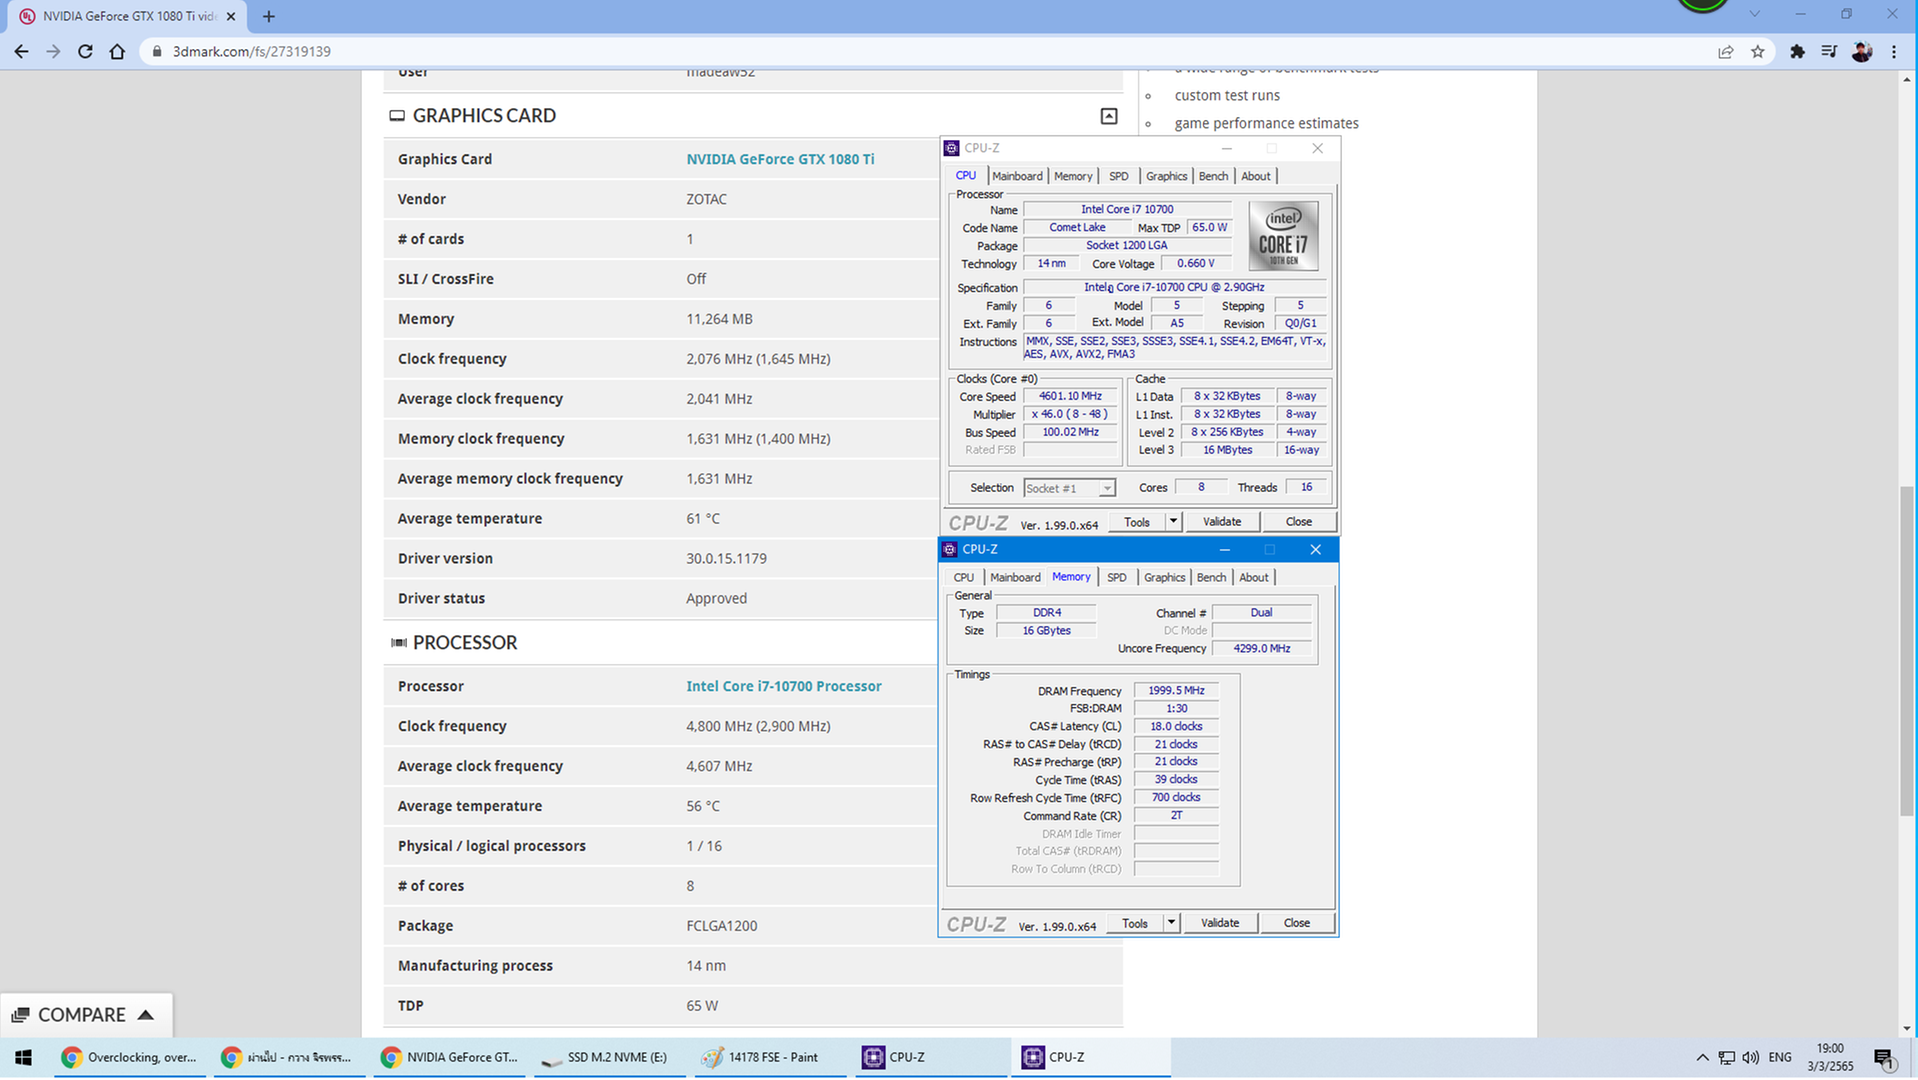Minimize the upper CPU-Z window

coord(1226,148)
